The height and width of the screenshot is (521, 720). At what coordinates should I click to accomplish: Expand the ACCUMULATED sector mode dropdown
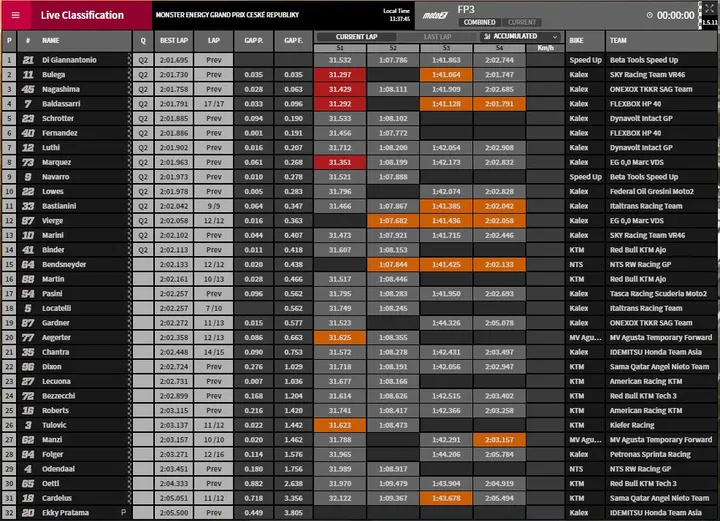(521, 36)
